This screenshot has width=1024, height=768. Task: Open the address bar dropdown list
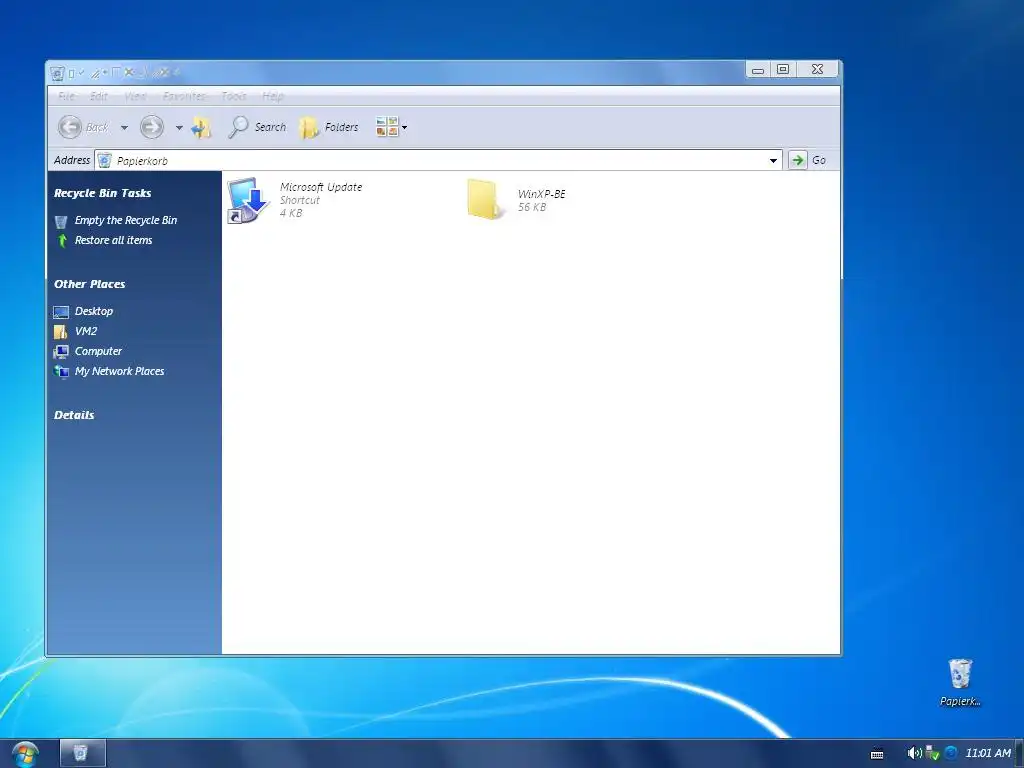[773, 161]
